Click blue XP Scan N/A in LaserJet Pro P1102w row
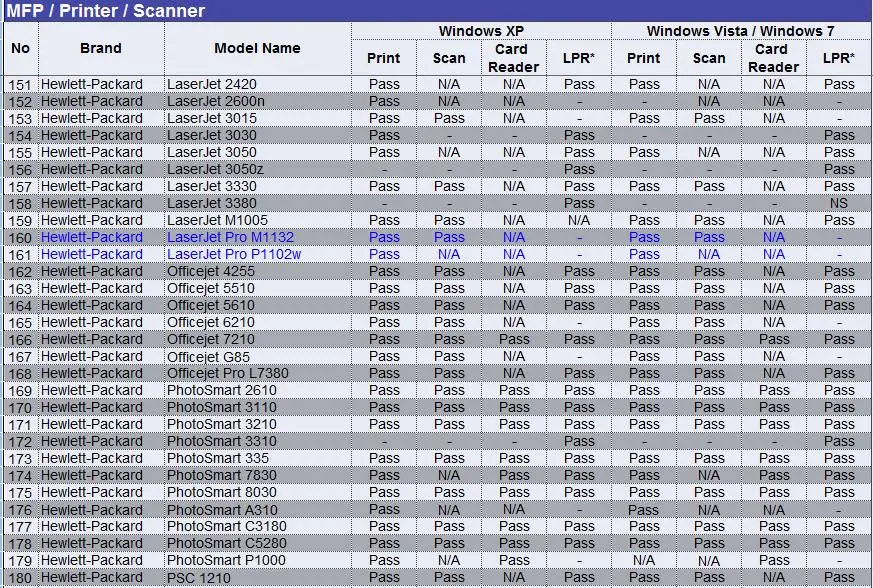This screenshot has width=873, height=588. point(449,254)
